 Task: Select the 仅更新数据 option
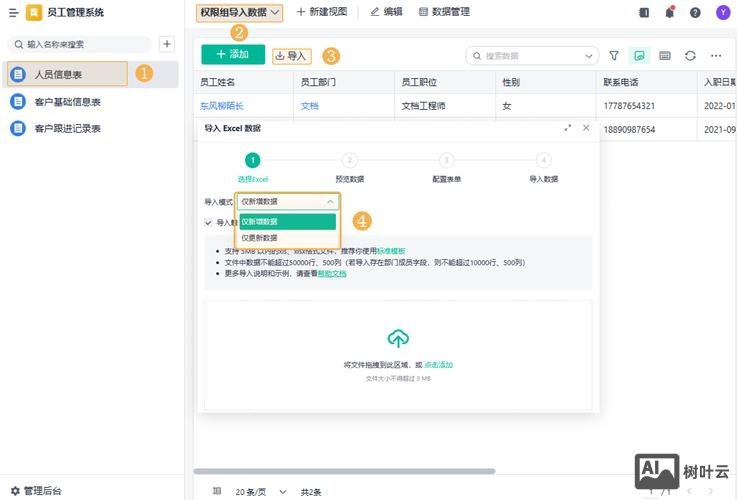[x=288, y=238]
